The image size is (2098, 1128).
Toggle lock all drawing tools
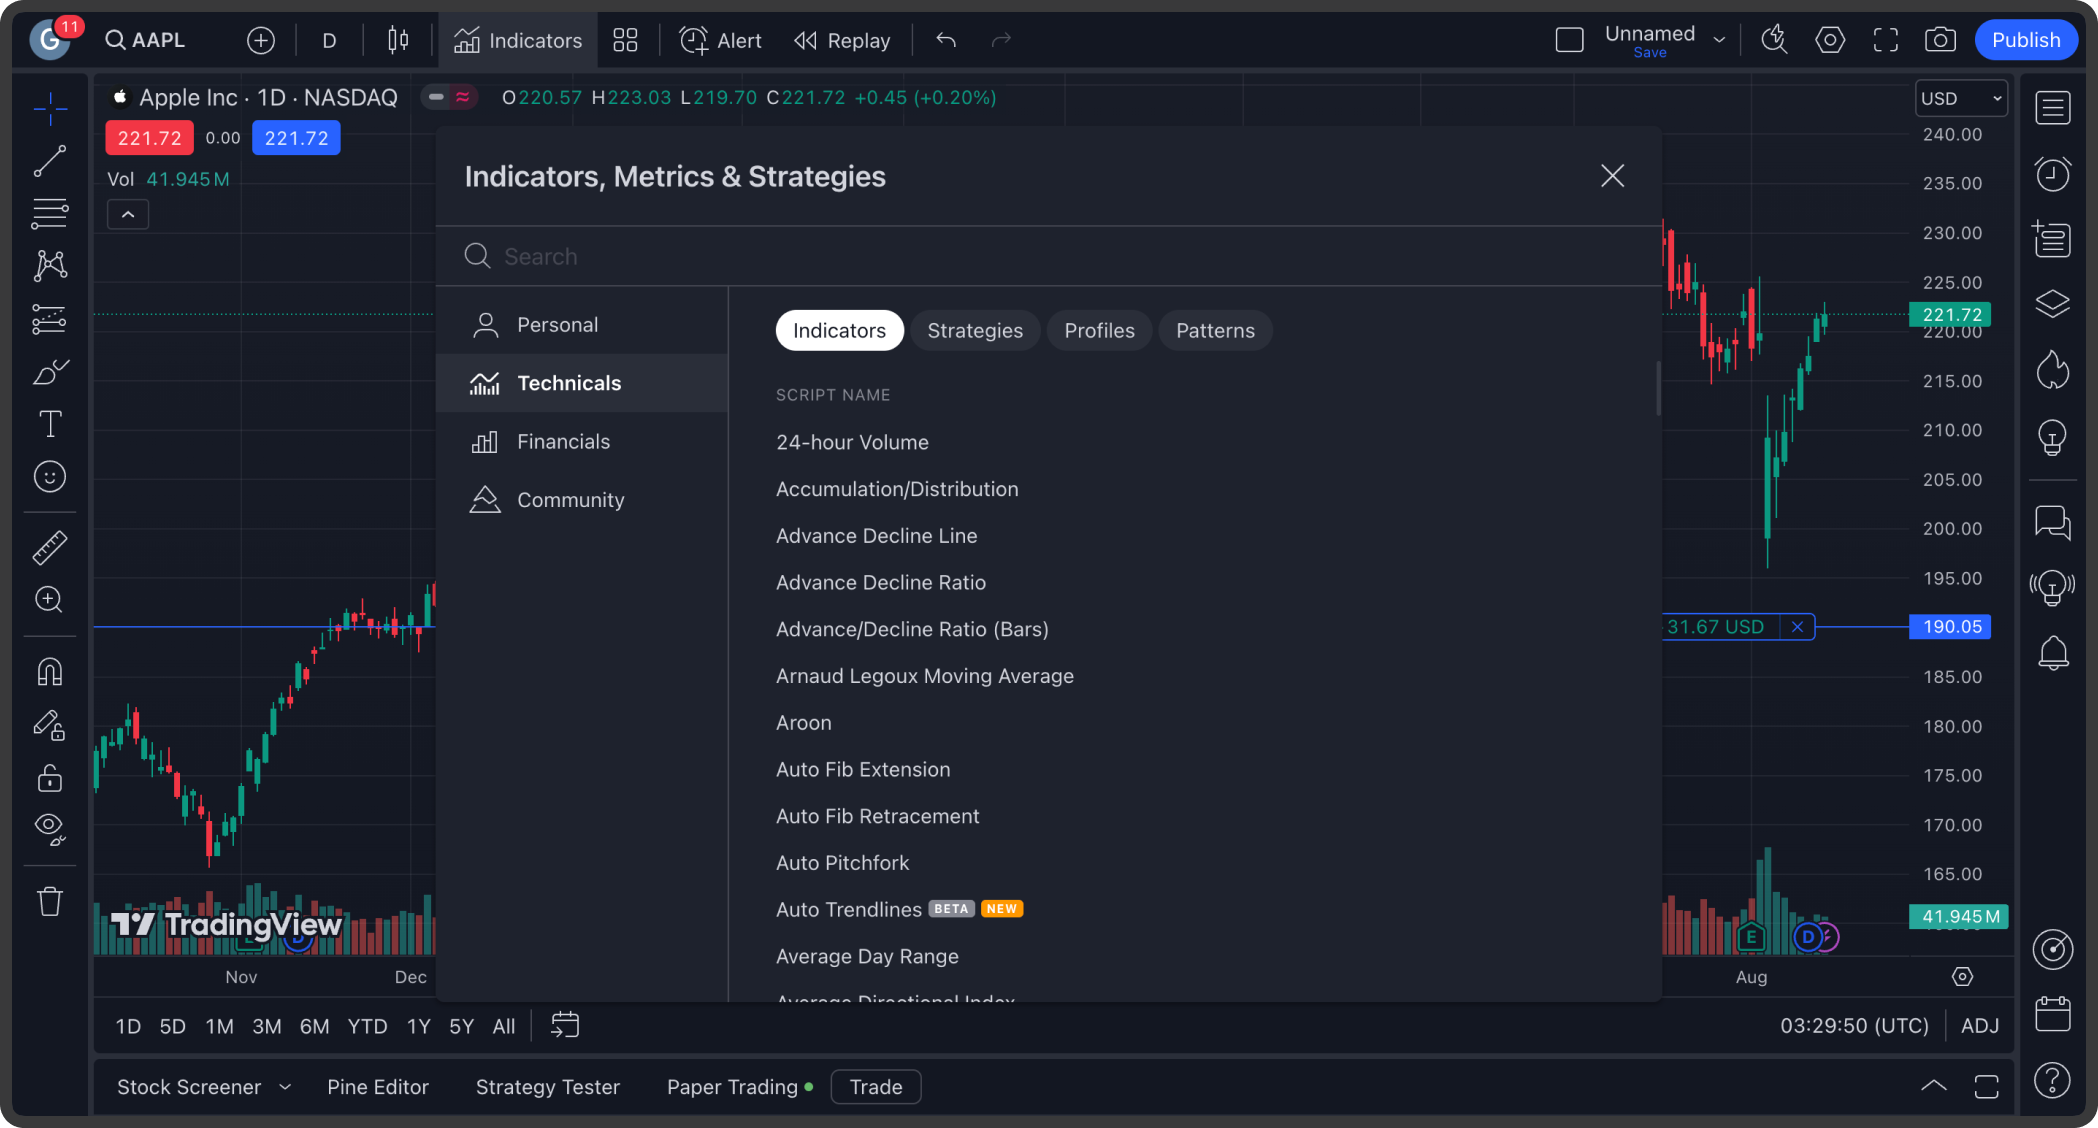[50, 778]
